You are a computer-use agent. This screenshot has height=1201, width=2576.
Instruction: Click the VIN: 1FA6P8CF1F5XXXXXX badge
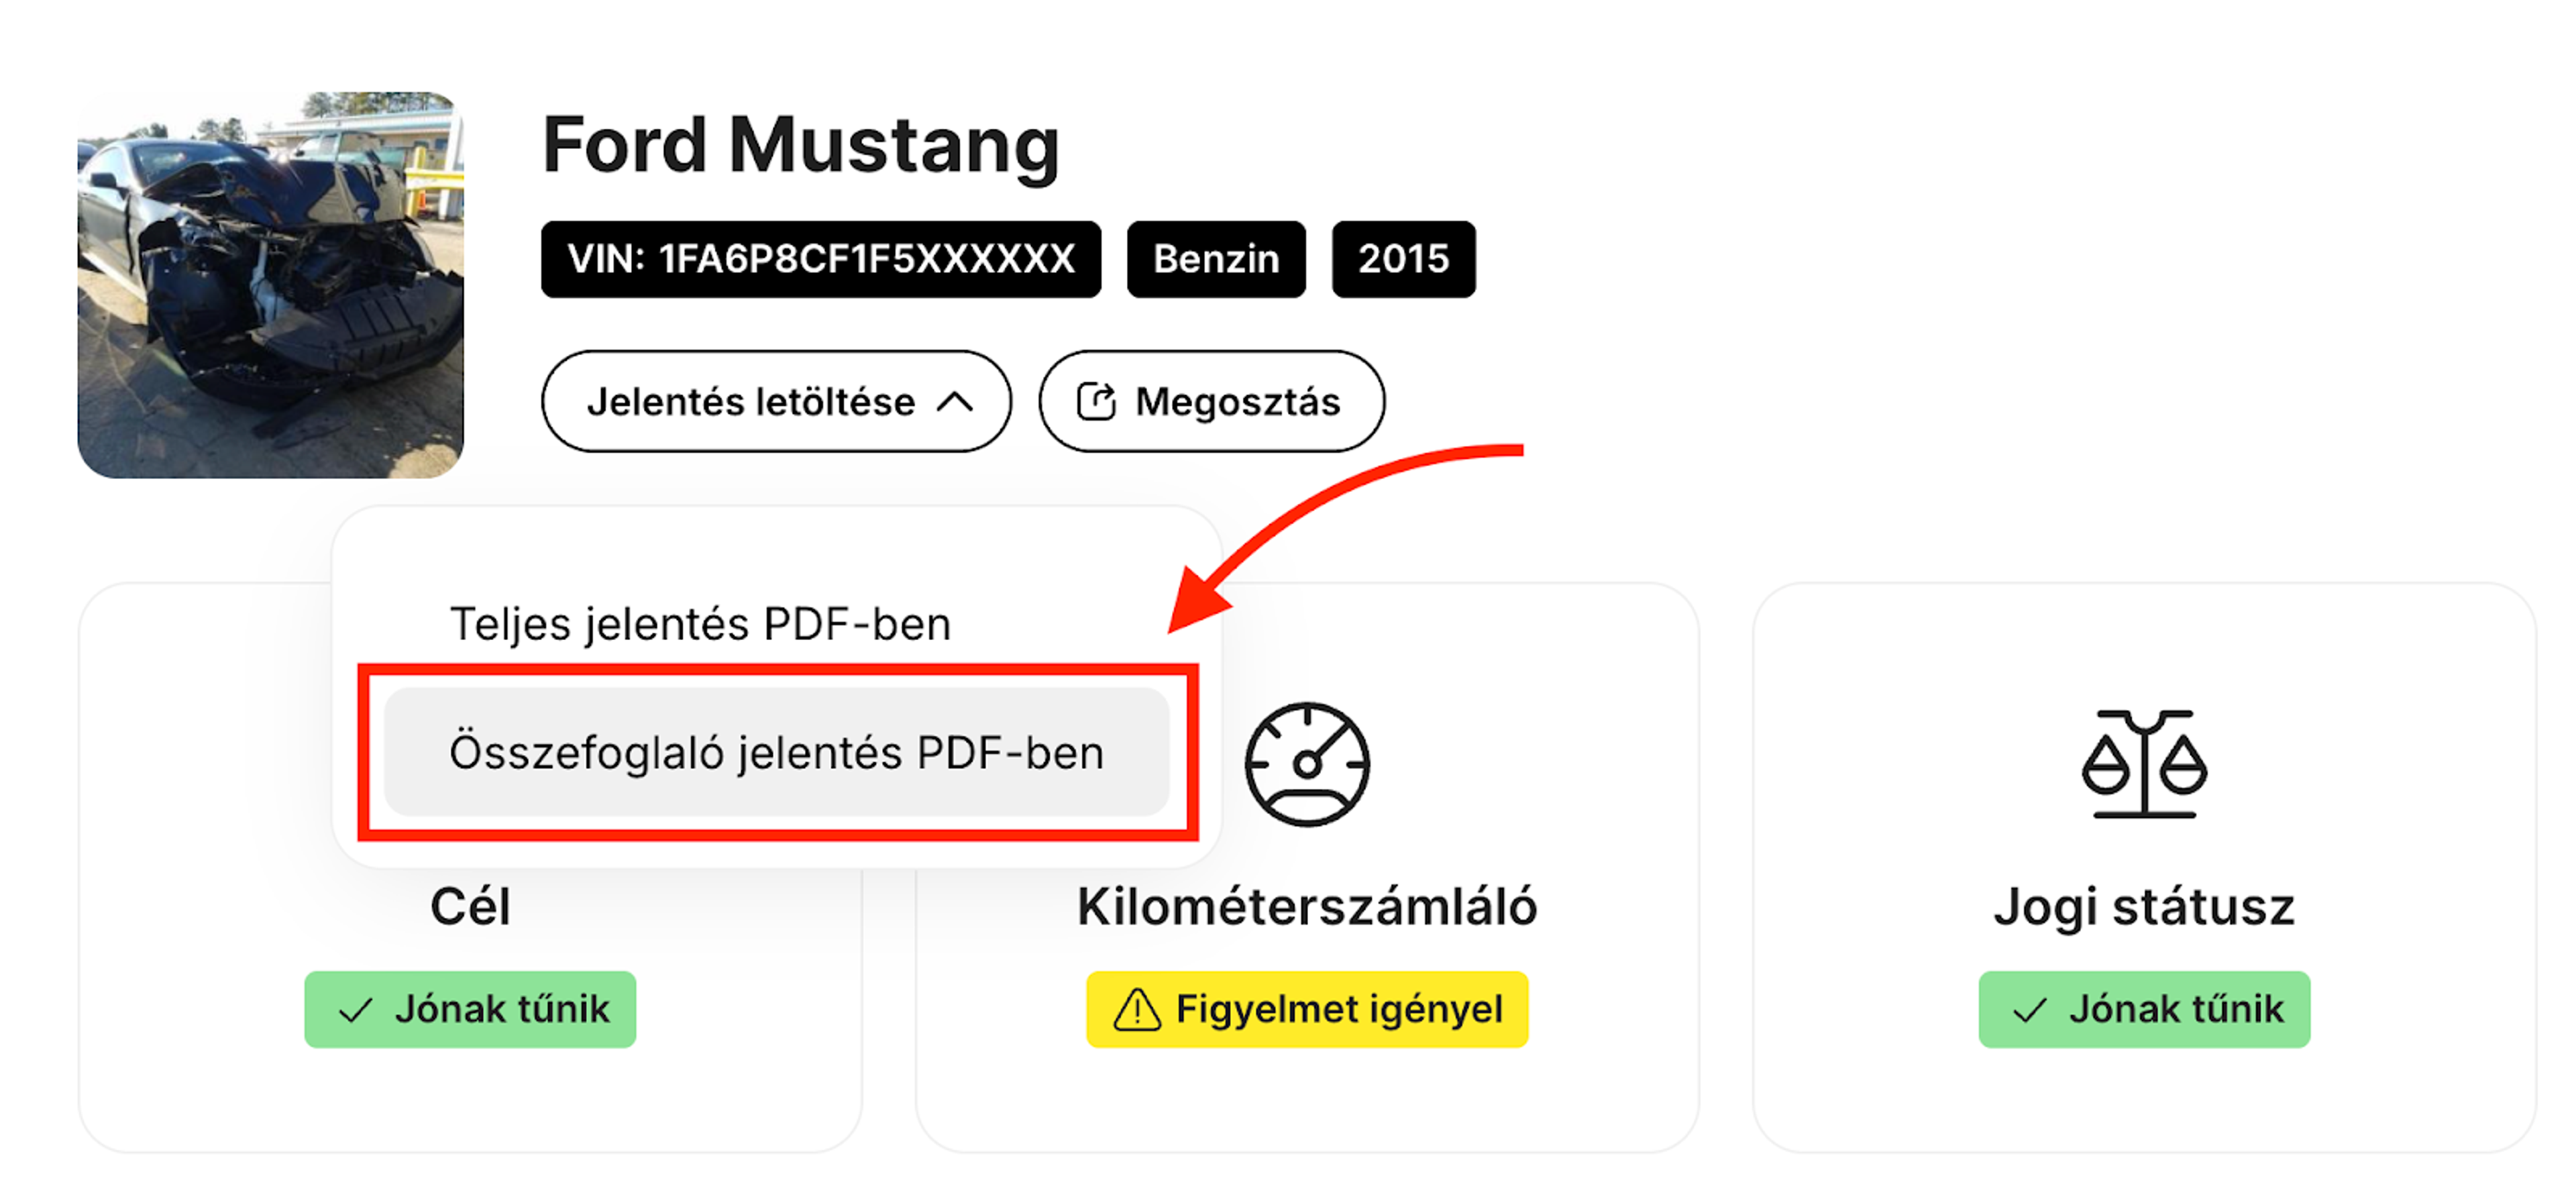click(x=821, y=259)
